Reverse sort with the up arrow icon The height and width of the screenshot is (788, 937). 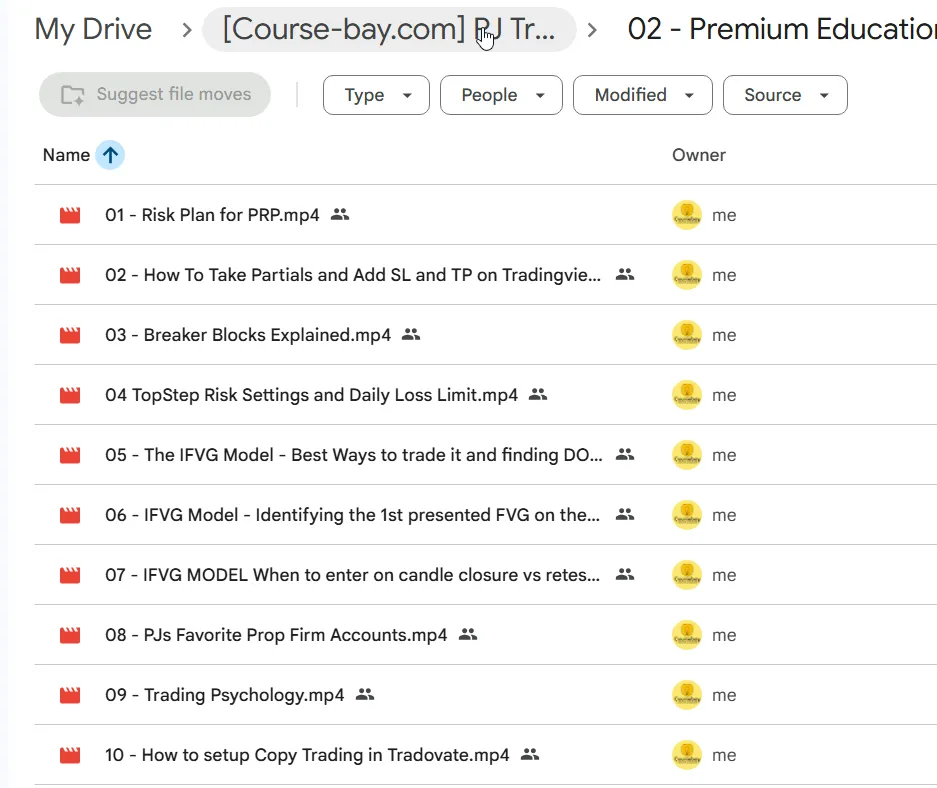111,155
